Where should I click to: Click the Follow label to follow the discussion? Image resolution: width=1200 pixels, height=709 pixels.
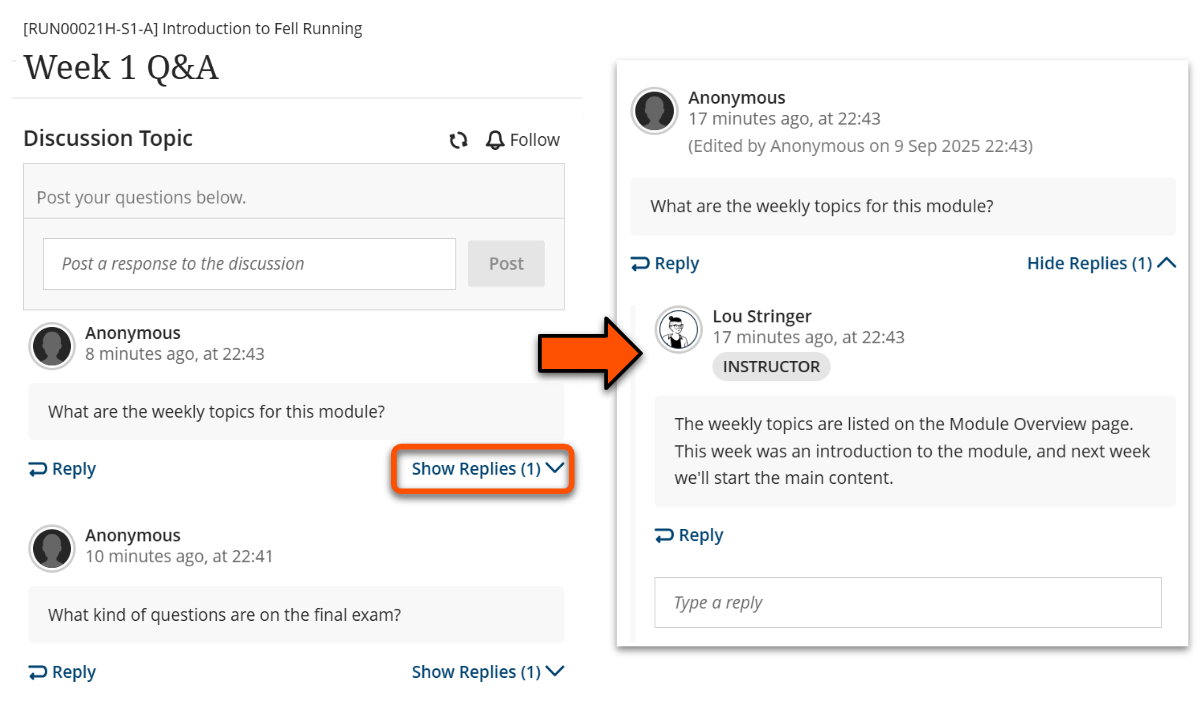click(x=534, y=140)
